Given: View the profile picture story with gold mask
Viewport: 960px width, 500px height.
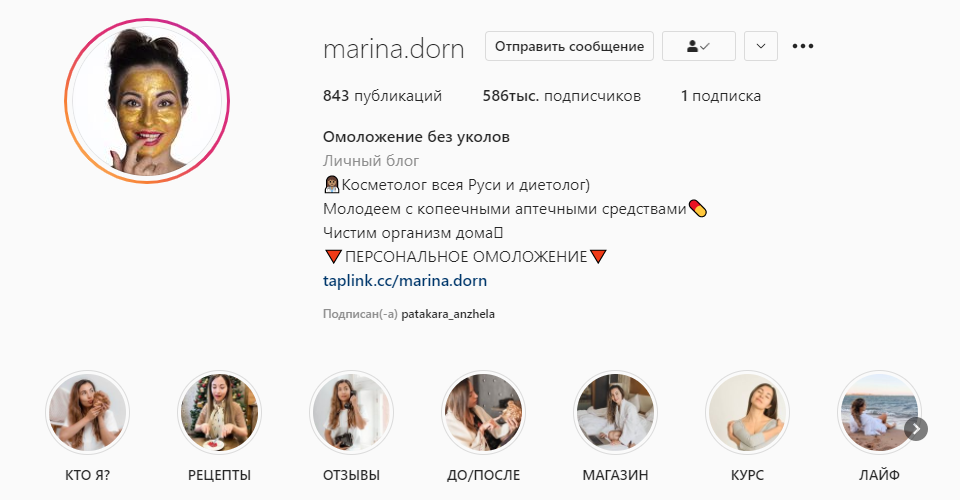Looking at the screenshot, I should [x=147, y=101].
